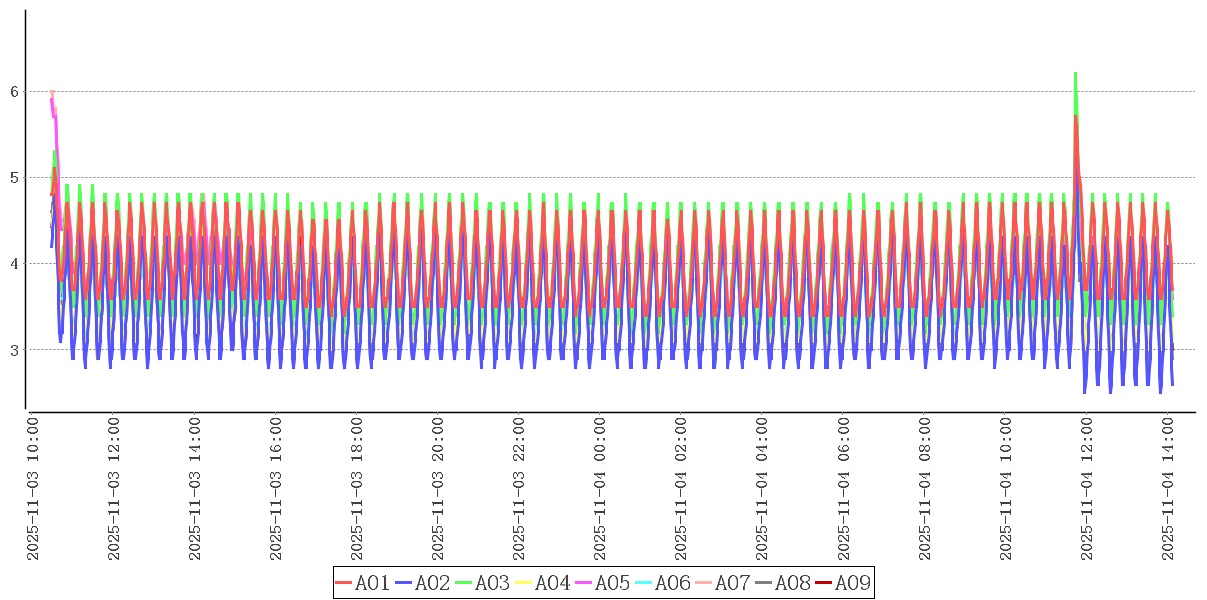
Task: Toggle A03 legend entry visibility
Action: point(482,583)
